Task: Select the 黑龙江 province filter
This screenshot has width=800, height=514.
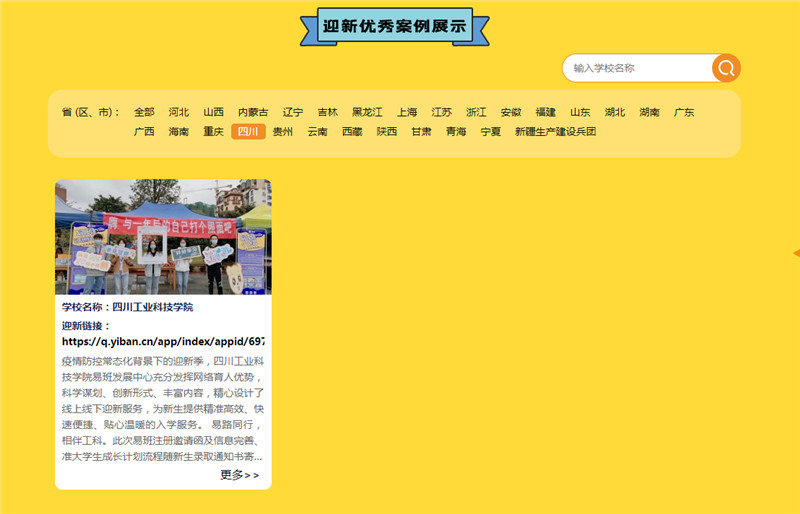Action: 367,112
